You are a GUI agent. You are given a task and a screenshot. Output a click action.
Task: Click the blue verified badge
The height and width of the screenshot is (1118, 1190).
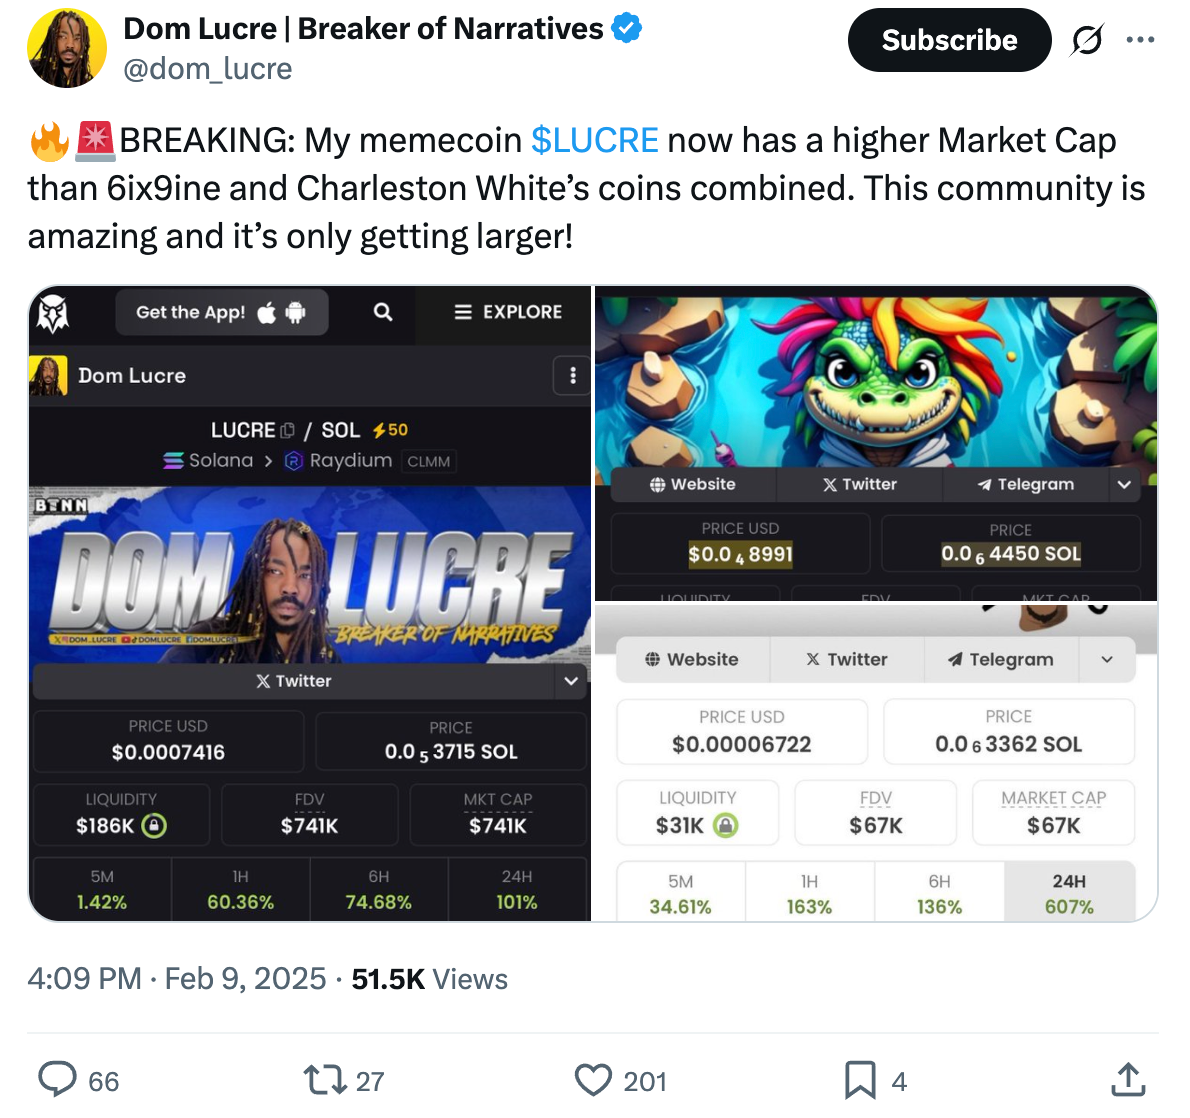626,28
